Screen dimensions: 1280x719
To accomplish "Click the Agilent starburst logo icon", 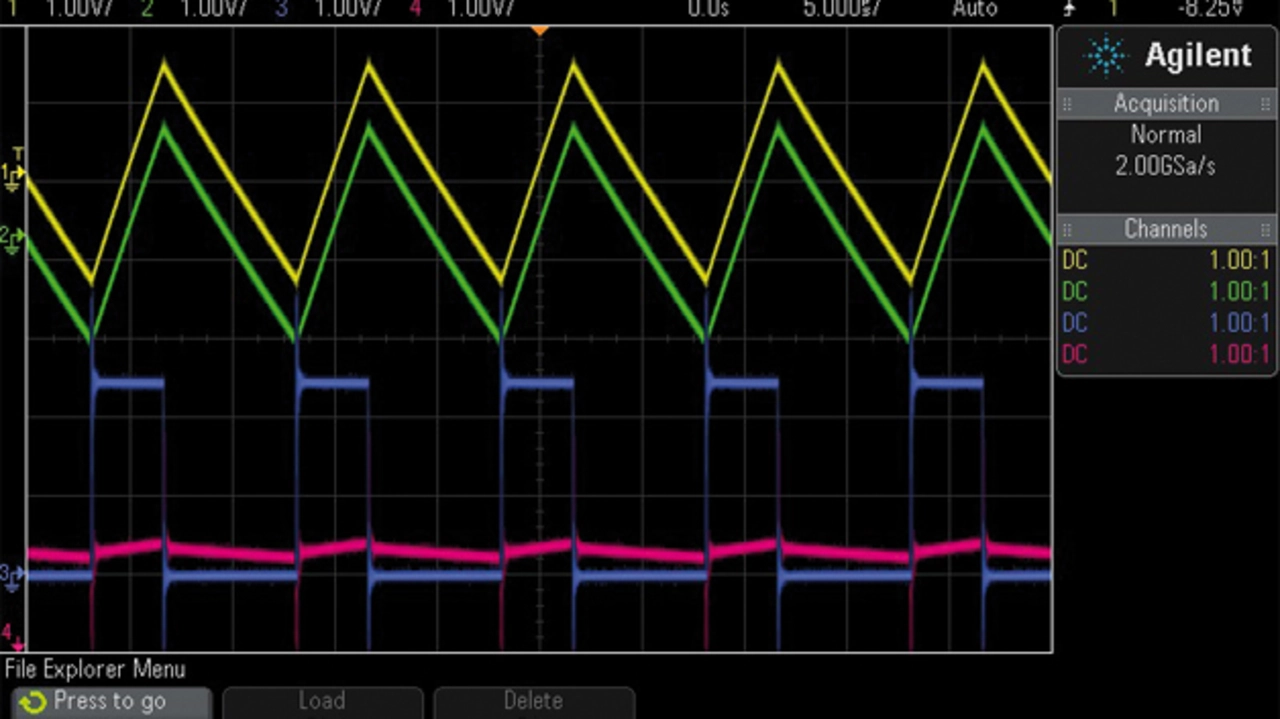I will click(1105, 56).
